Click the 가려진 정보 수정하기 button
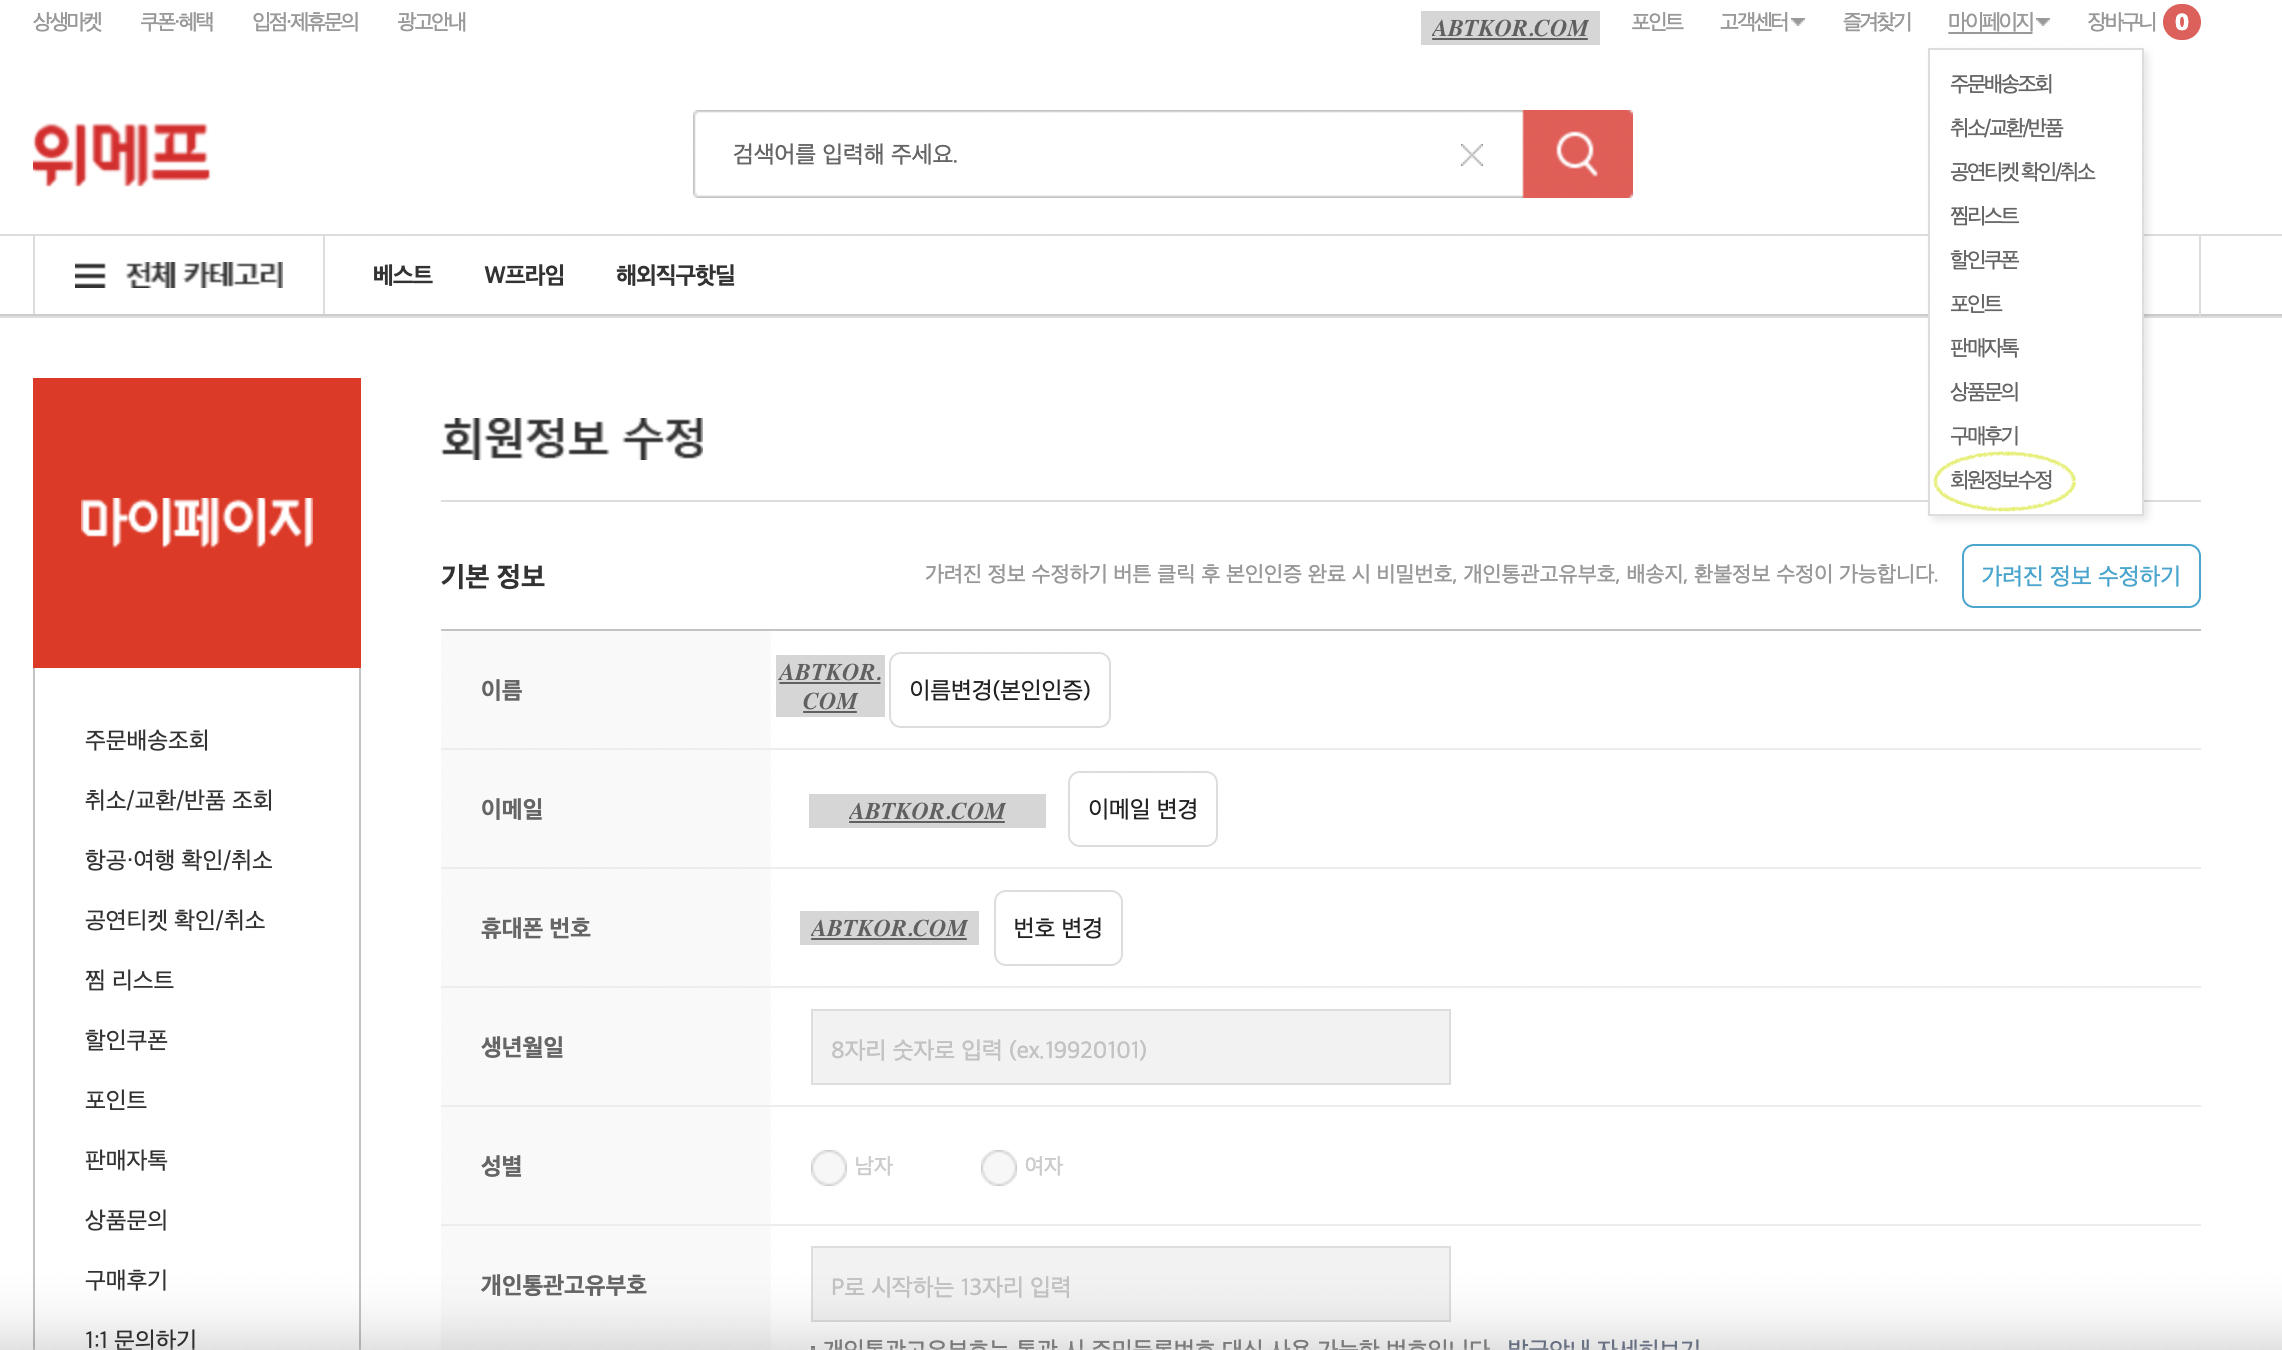This screenshot has width=2282, height=1350. [2081, 576]
